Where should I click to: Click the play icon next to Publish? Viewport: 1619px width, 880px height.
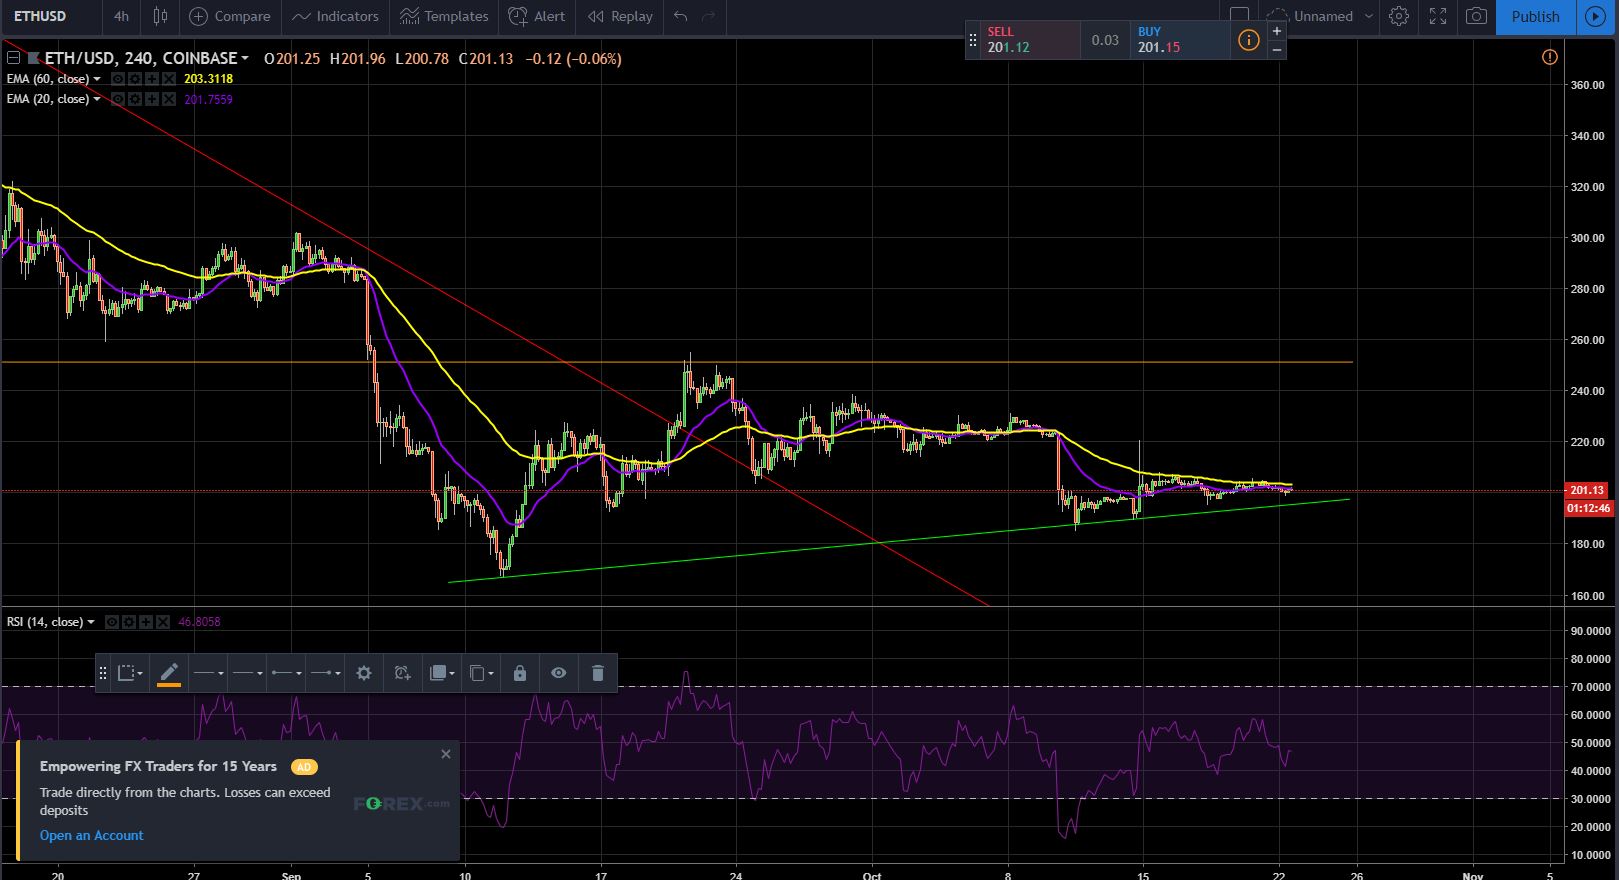pos(1596,16)
